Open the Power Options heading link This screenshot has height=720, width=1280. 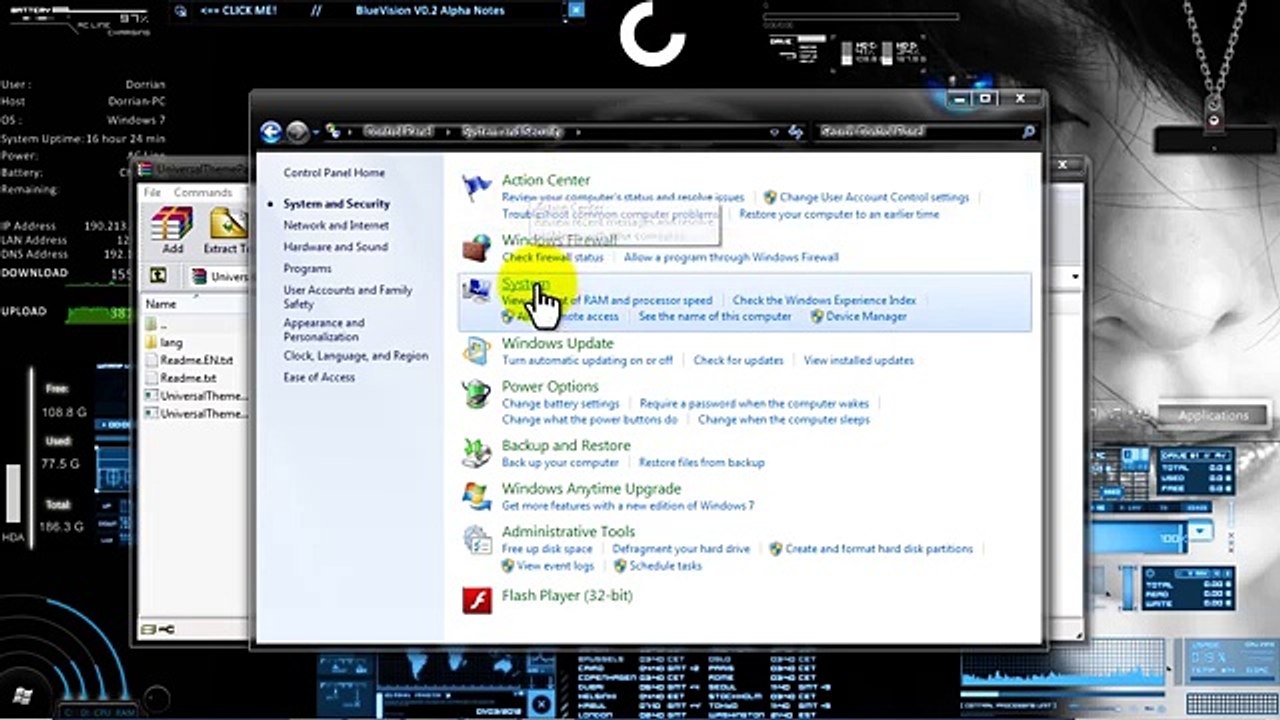(x=550, y=386)
